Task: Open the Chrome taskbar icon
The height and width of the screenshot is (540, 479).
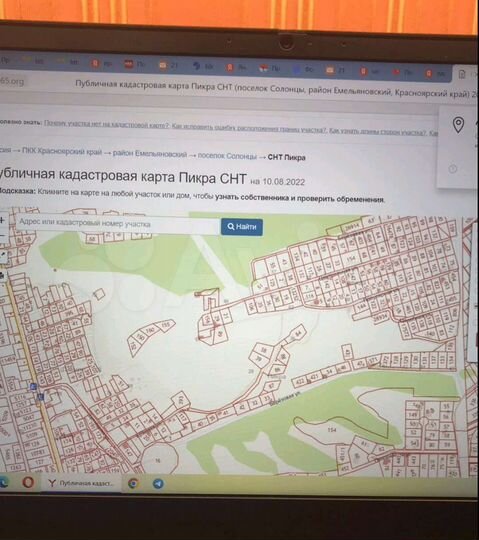Action: [134, 484]
